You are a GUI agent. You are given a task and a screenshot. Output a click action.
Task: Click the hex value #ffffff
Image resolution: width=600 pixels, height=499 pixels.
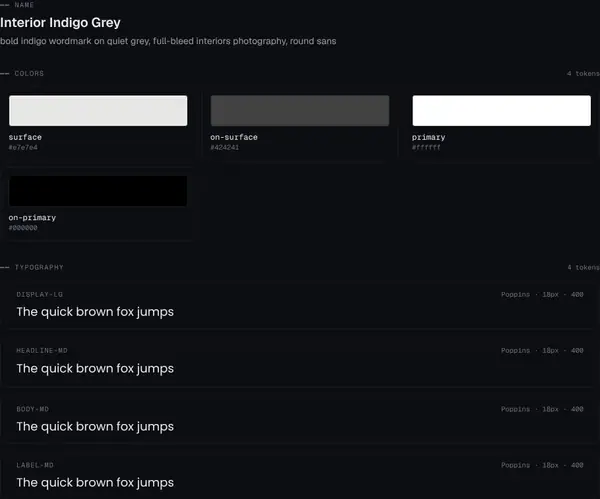point(426,147)
